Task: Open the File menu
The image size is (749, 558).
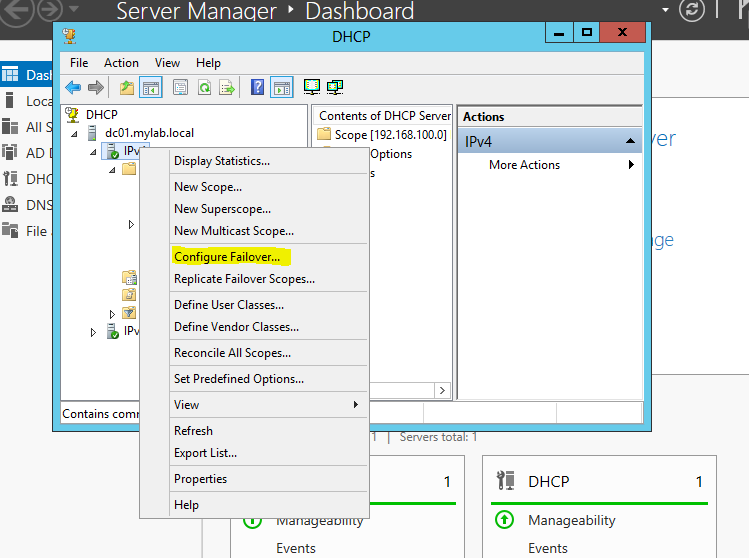Action: pyautogui.click(x=79, y=63)
